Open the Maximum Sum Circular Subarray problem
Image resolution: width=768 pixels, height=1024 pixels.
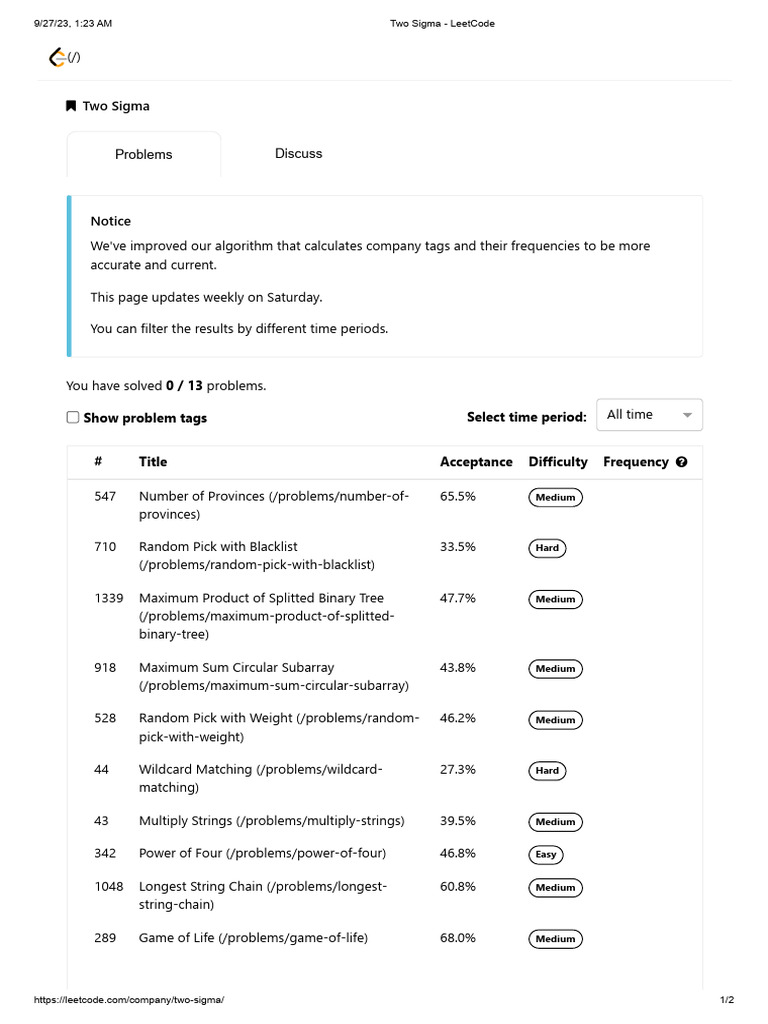click(236, 668)
